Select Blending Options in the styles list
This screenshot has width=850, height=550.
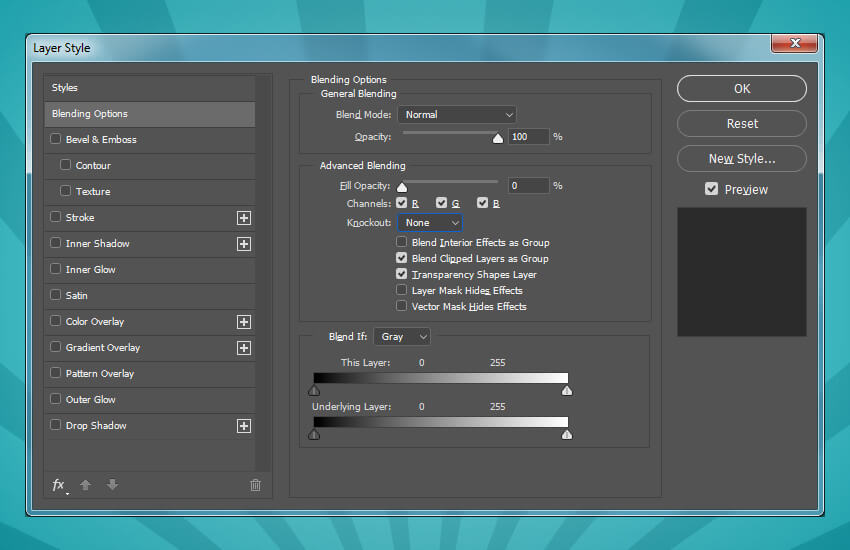[149, 114]
